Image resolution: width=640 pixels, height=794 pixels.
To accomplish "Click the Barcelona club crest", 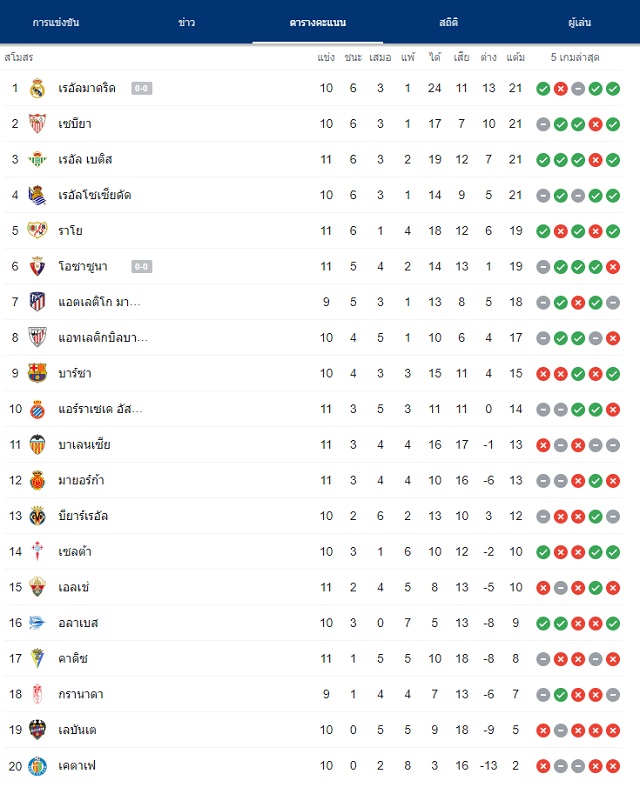I will click(x=37, y=373).
